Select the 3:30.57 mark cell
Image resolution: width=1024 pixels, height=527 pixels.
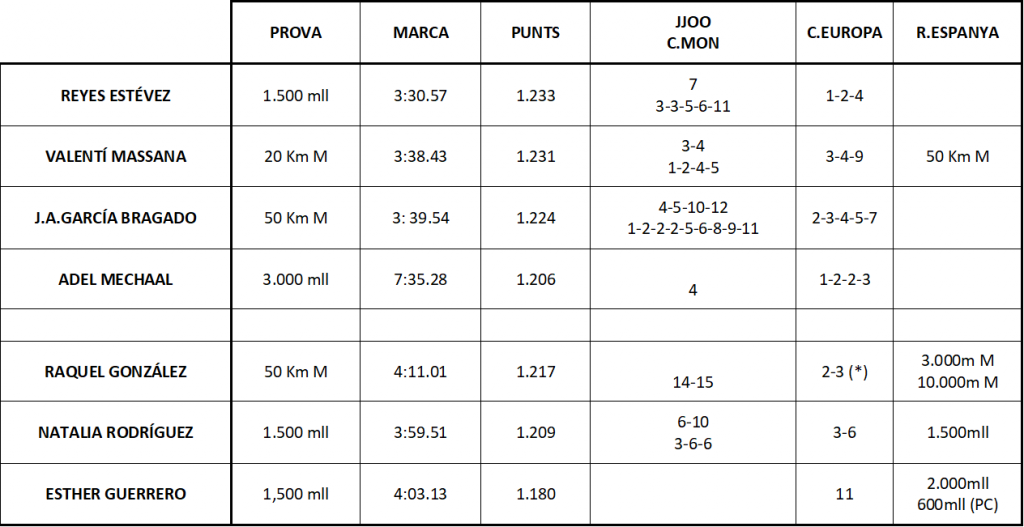coord(421,95)
